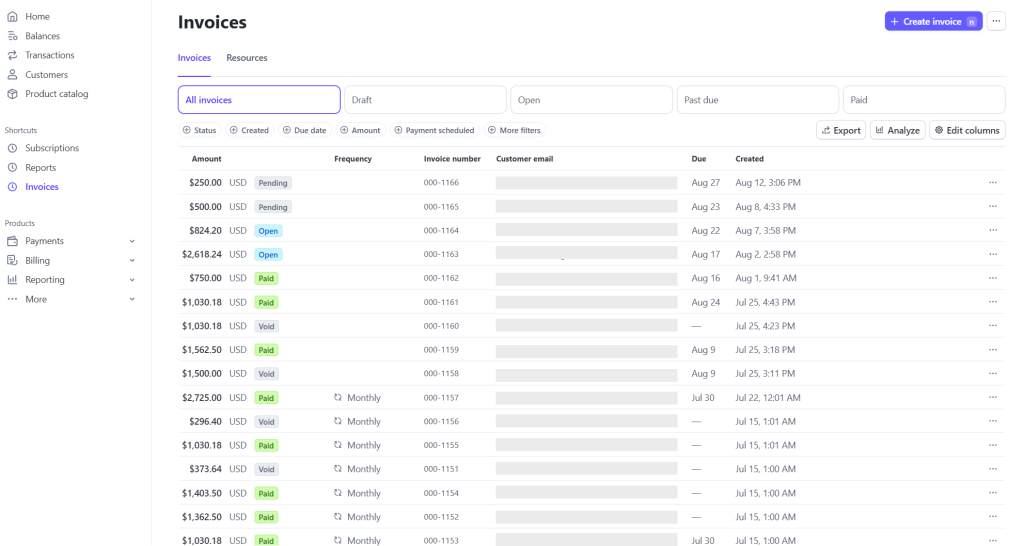Image resolution: width=1024 pixels, height=546 pixels.
Task: Click the Home icon in sidebar
Action: coord(12,17)
